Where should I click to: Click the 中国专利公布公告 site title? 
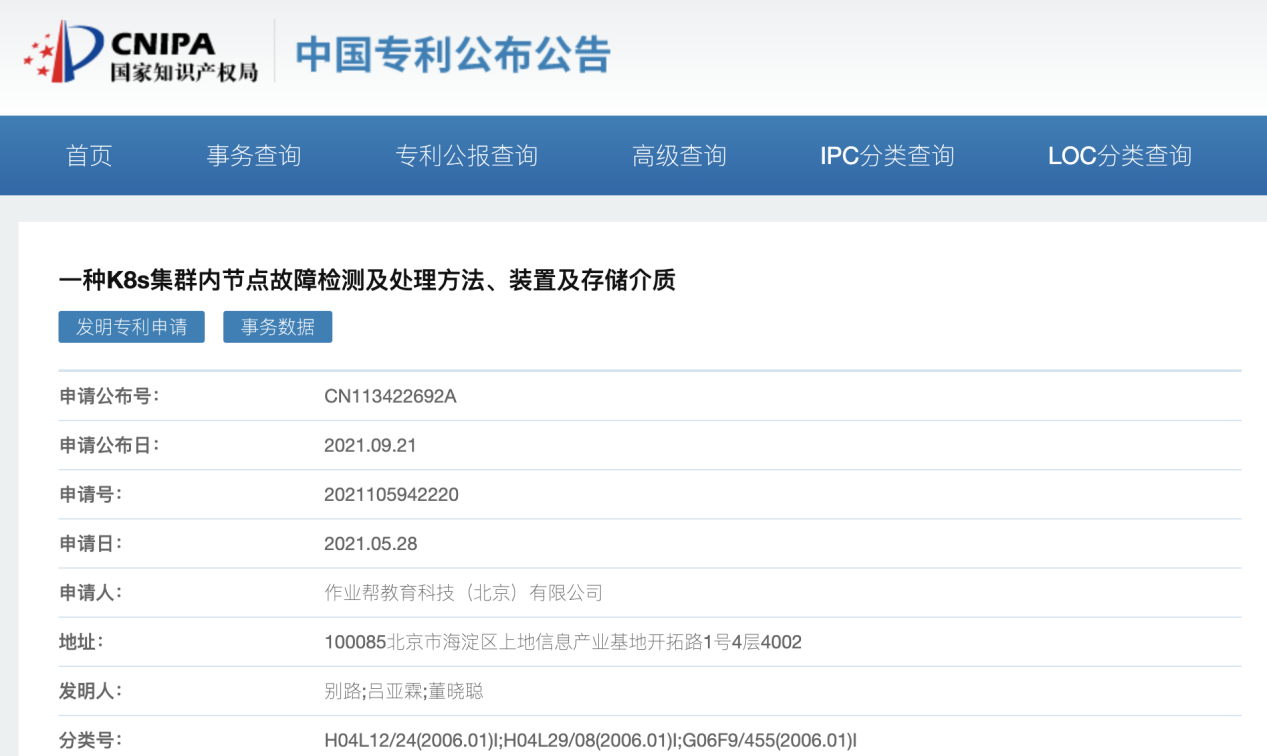[453, 54]
